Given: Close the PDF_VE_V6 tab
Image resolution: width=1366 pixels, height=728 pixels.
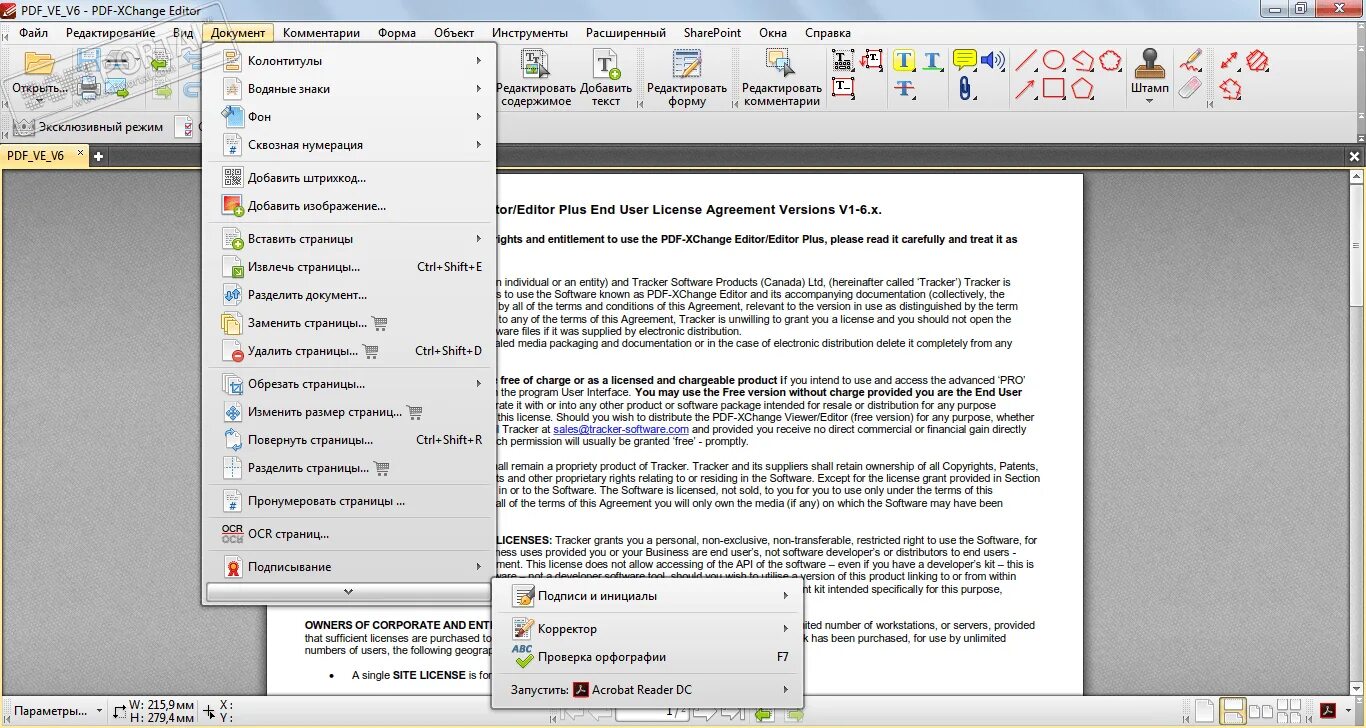Looking at the screenshot, I should [81, 155].
